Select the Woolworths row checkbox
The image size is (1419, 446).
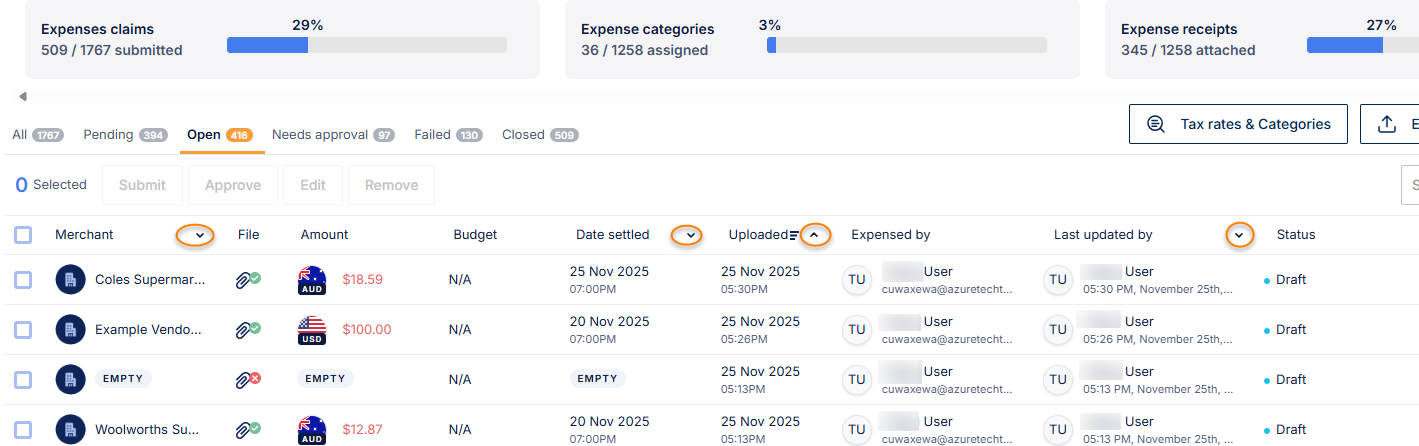pos(23,430)
